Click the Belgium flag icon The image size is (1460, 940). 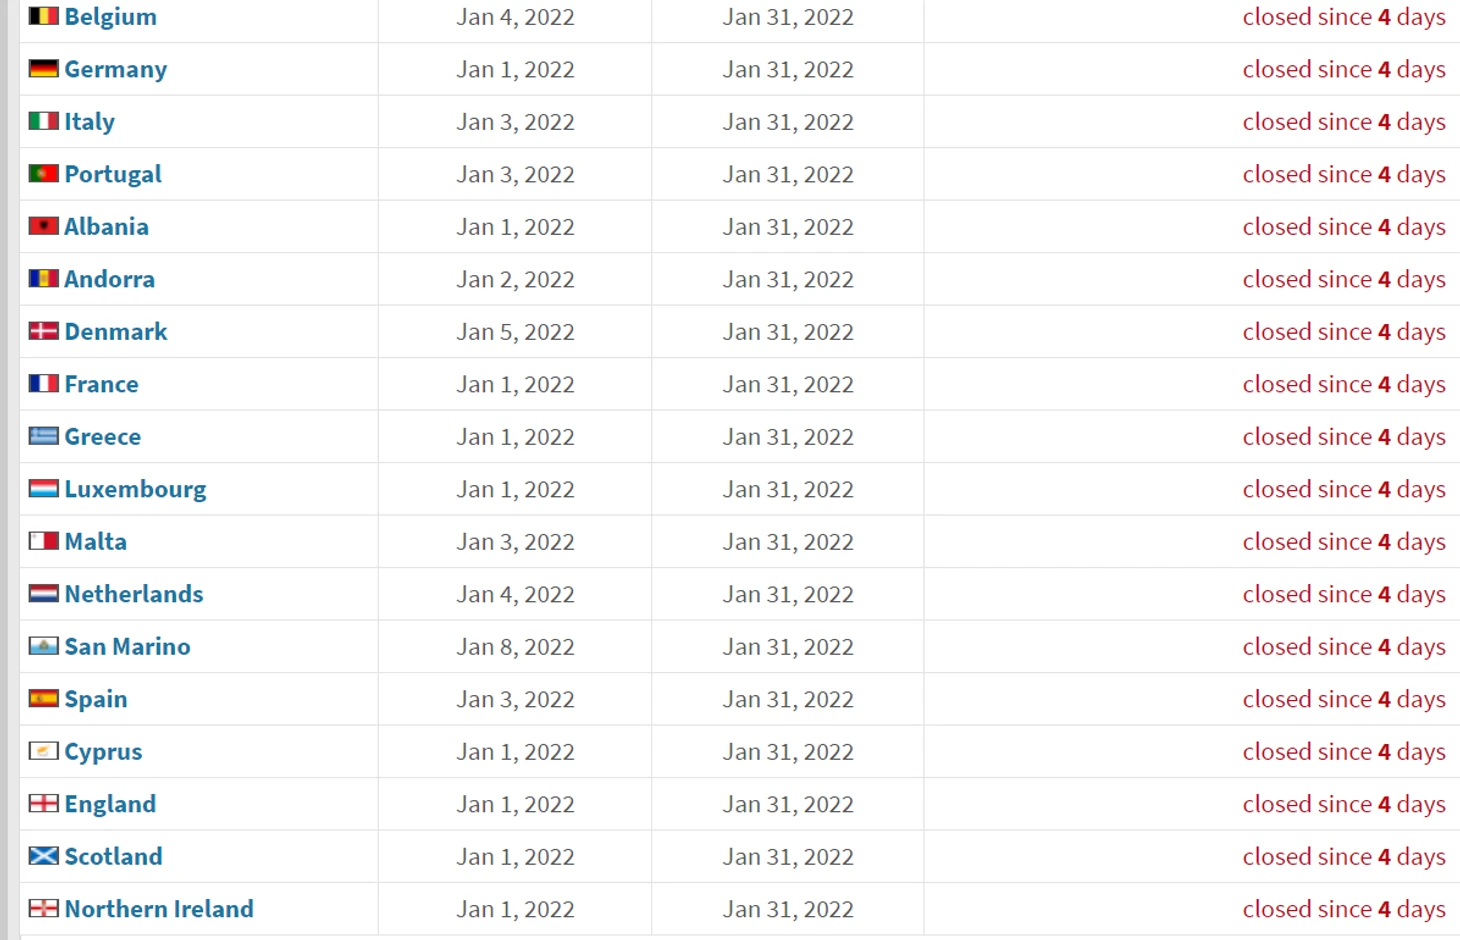point(44,16)
